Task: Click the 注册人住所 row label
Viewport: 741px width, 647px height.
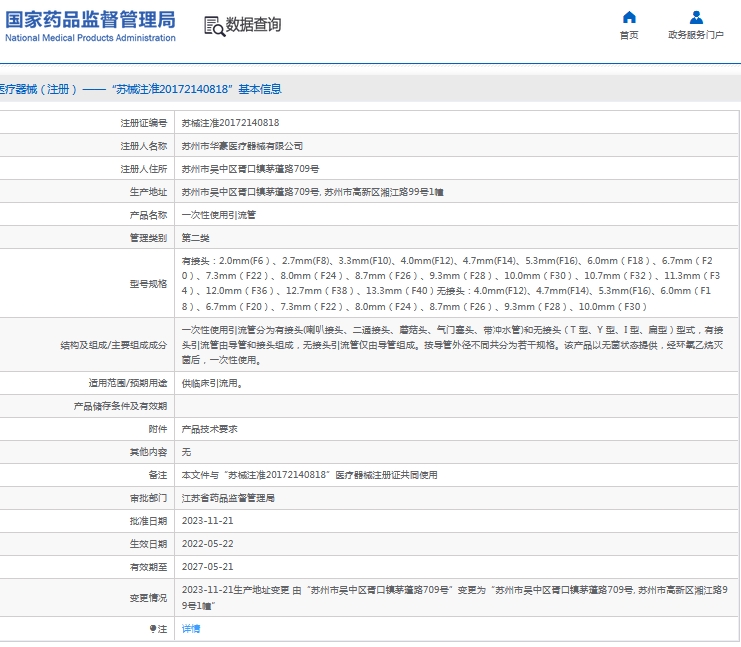Action: (x=144, y=169)
